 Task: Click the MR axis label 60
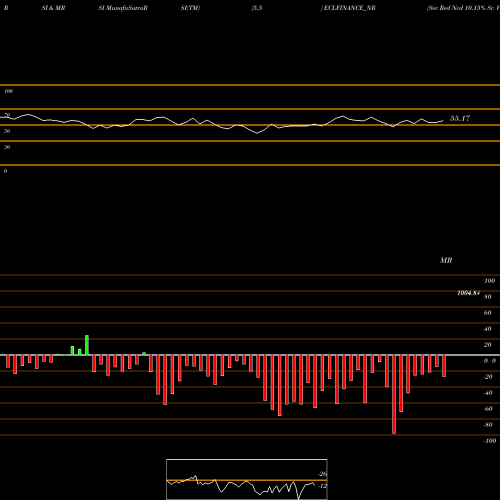tap(488, 313)
